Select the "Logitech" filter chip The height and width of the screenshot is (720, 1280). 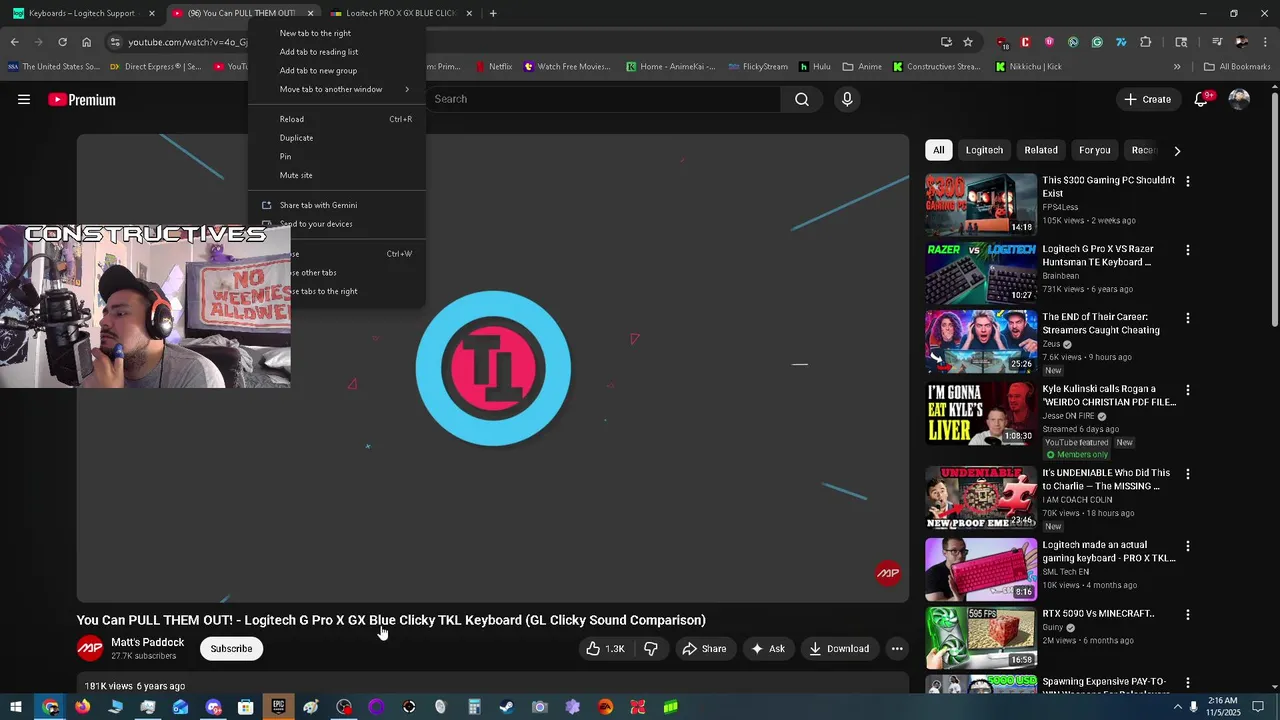tap(984, 150)
